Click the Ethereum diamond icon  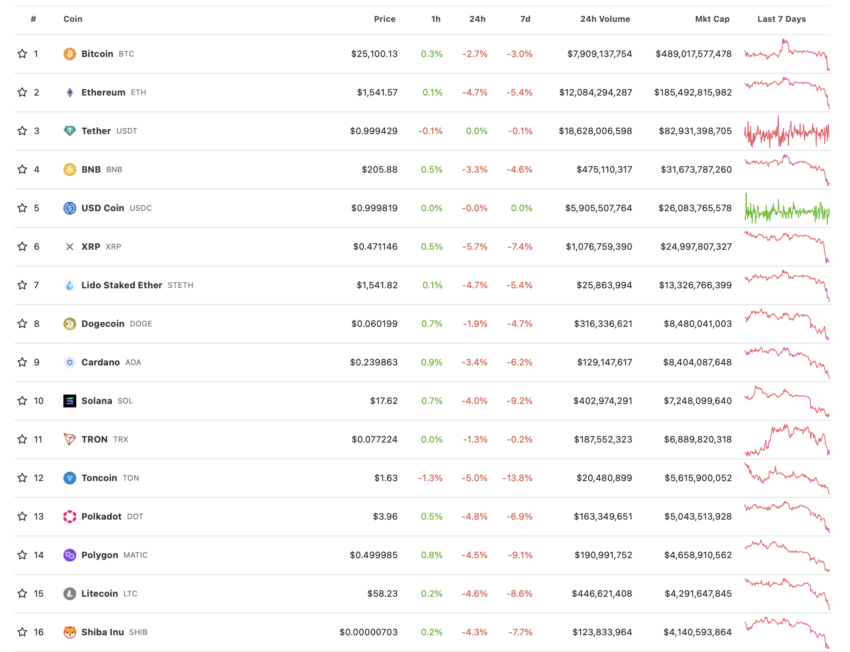[x=69, y=92]
